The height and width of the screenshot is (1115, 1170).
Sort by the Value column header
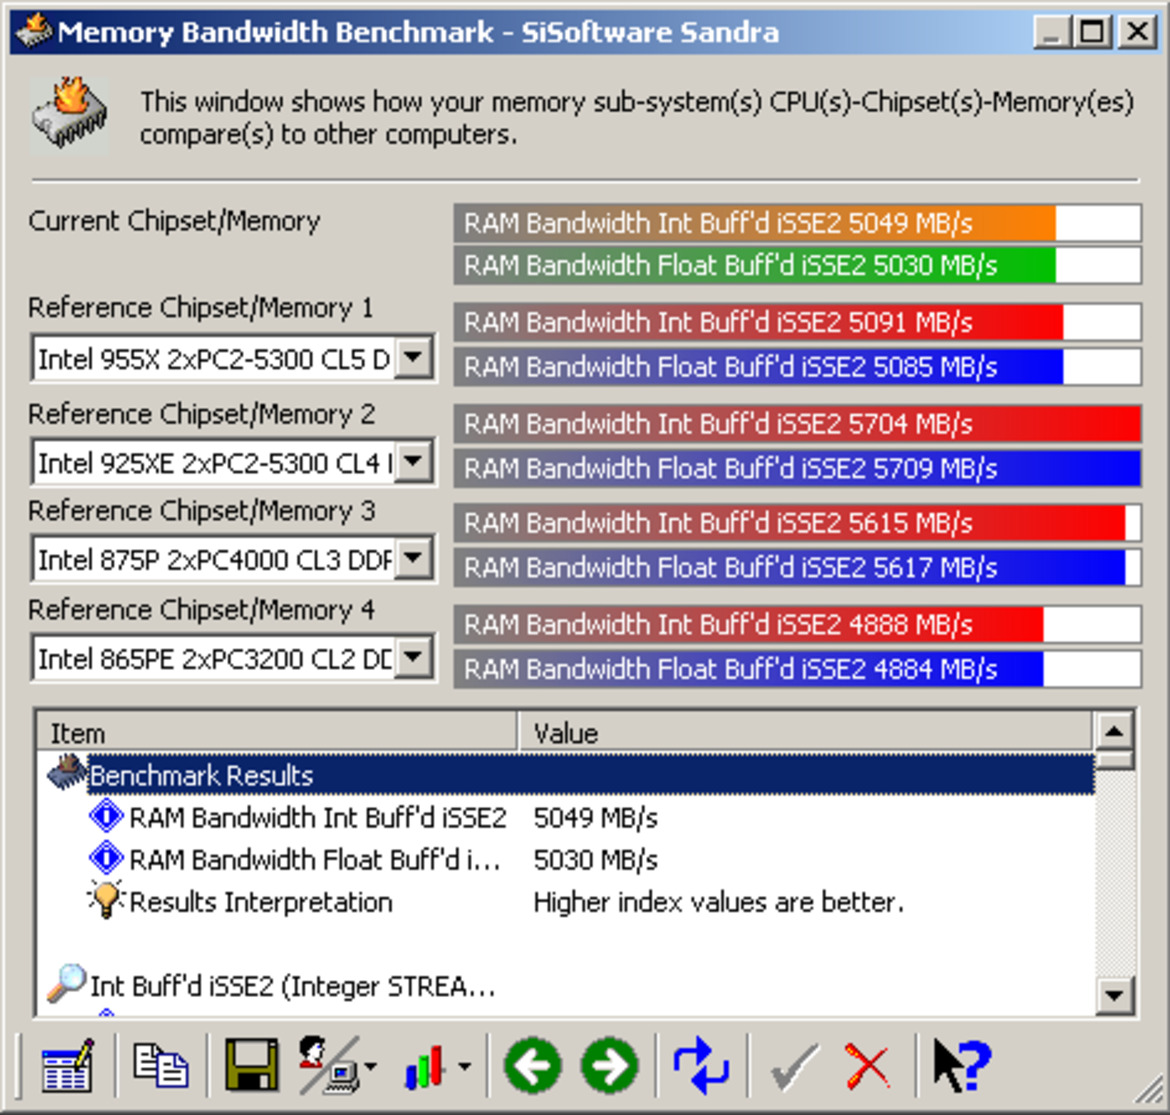tap(806, 733)
